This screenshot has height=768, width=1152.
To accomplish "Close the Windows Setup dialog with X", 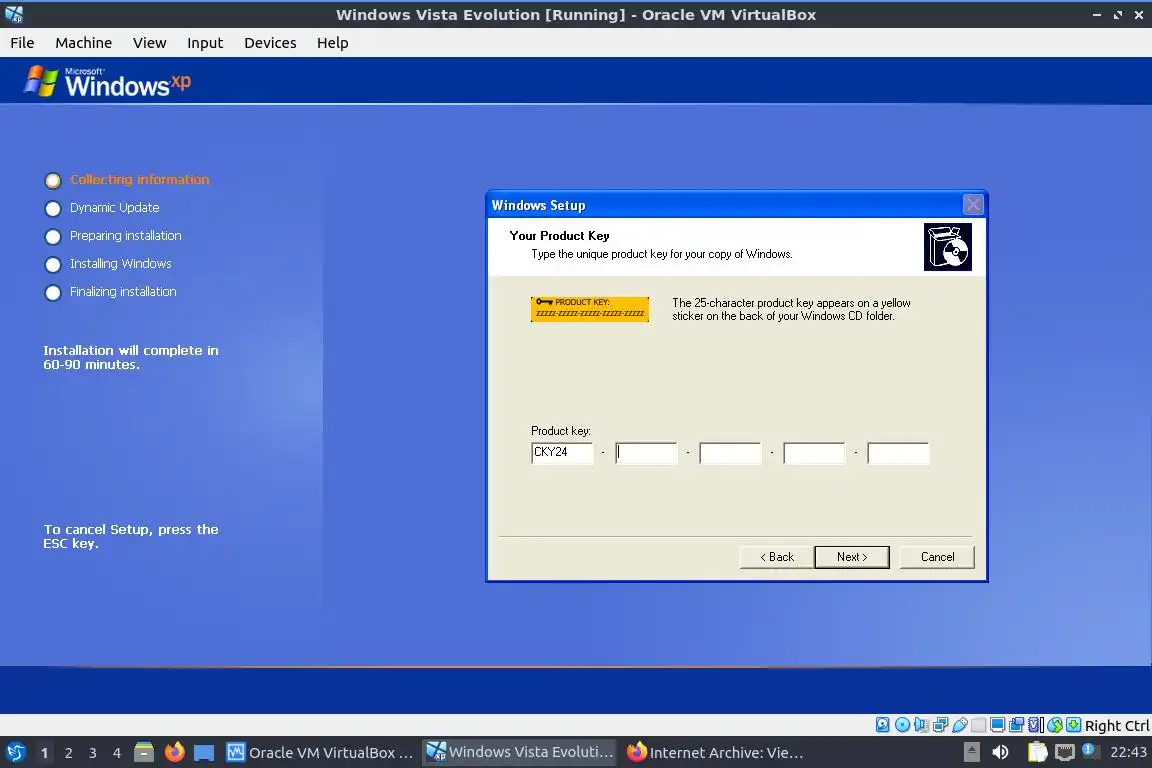I will coord(973,205).
